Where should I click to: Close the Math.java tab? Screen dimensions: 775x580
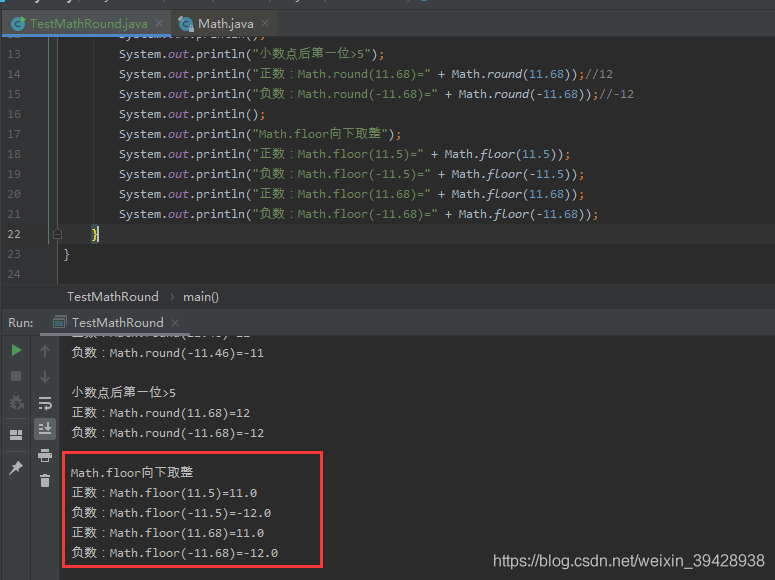(265, 23)
